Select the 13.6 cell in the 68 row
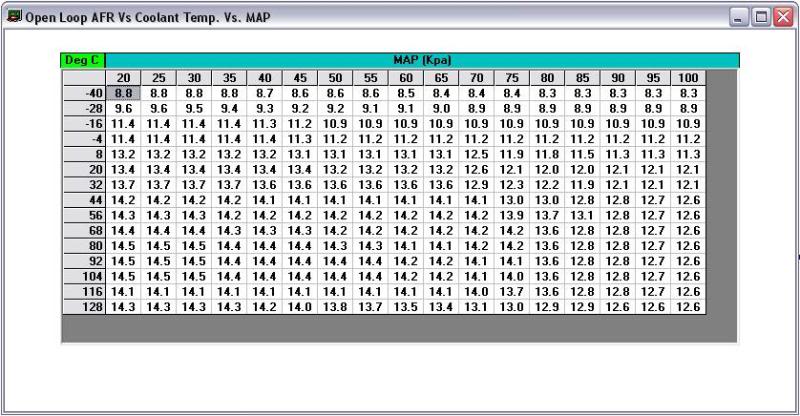This screenshot has width=800, height=416. (x=547, y=231)
